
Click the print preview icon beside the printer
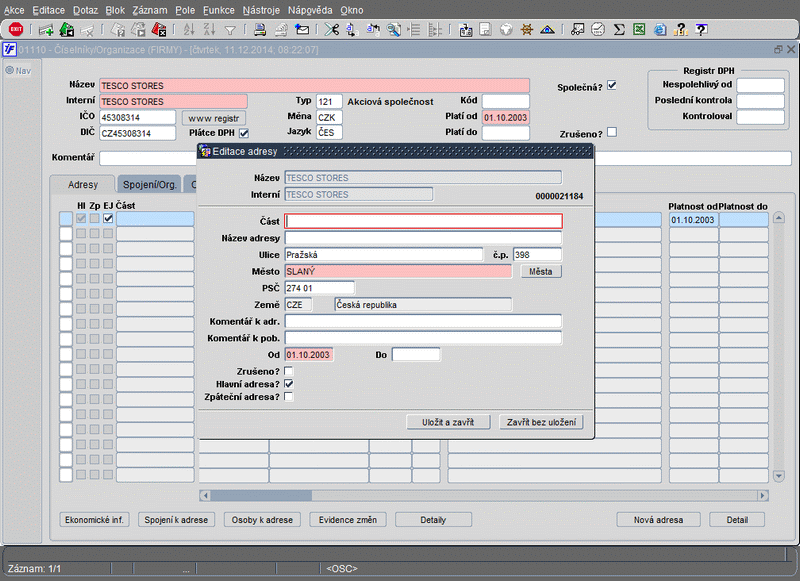pyautogui.click(x=281, y=30)
